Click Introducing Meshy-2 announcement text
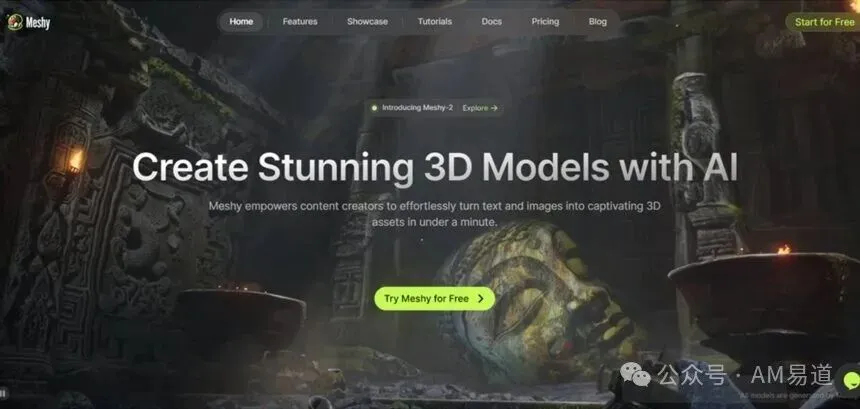The height and width of the screenshot is (409, 860). click(x=417, y=108)
